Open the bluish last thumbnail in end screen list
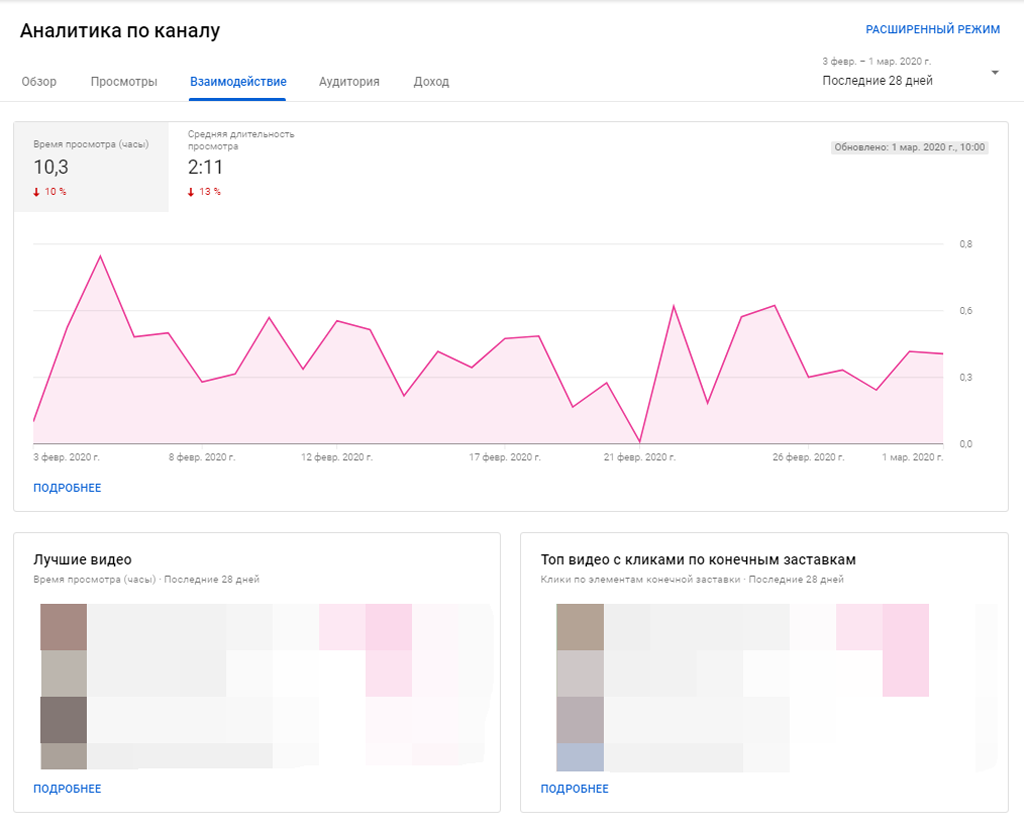The width and height of the screenshot is (1024, 819). [580, 757]
